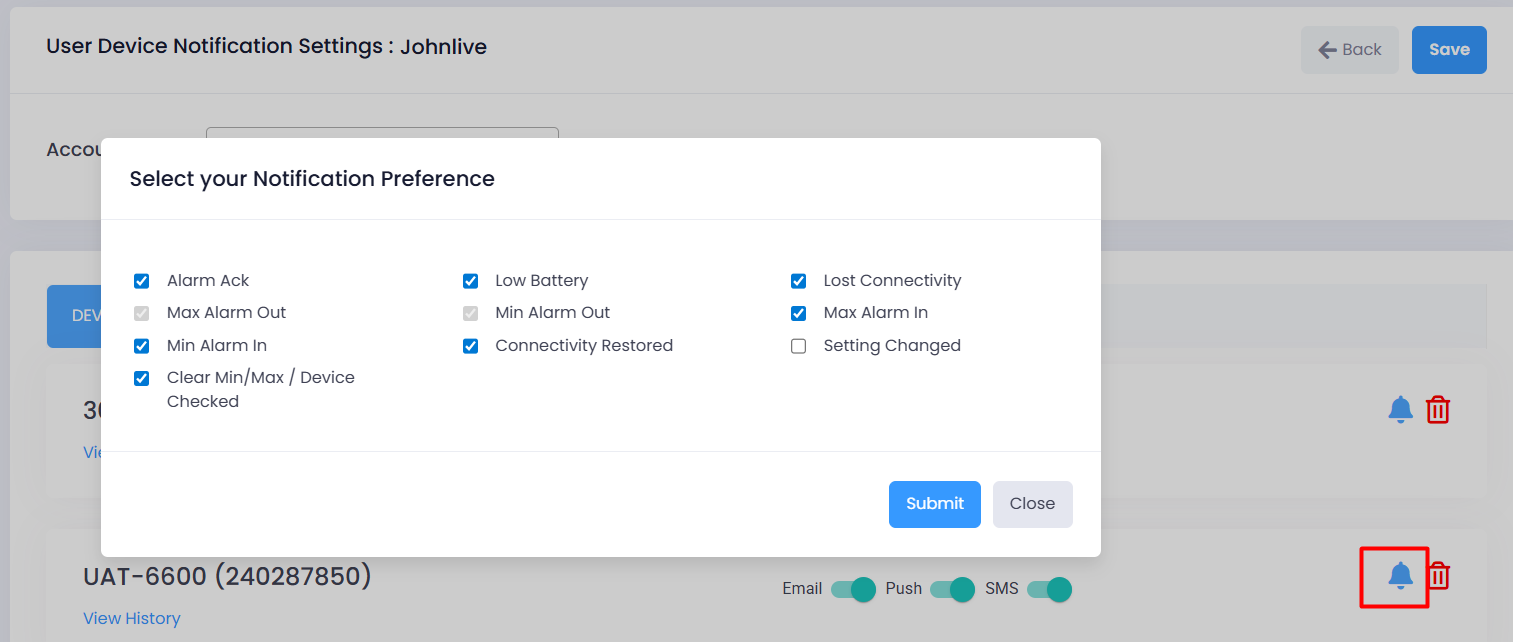This screenshot has height=642, width=1513.
Task: Uncheck the Lost Connectivity checkbox
Action: point(798,281)
